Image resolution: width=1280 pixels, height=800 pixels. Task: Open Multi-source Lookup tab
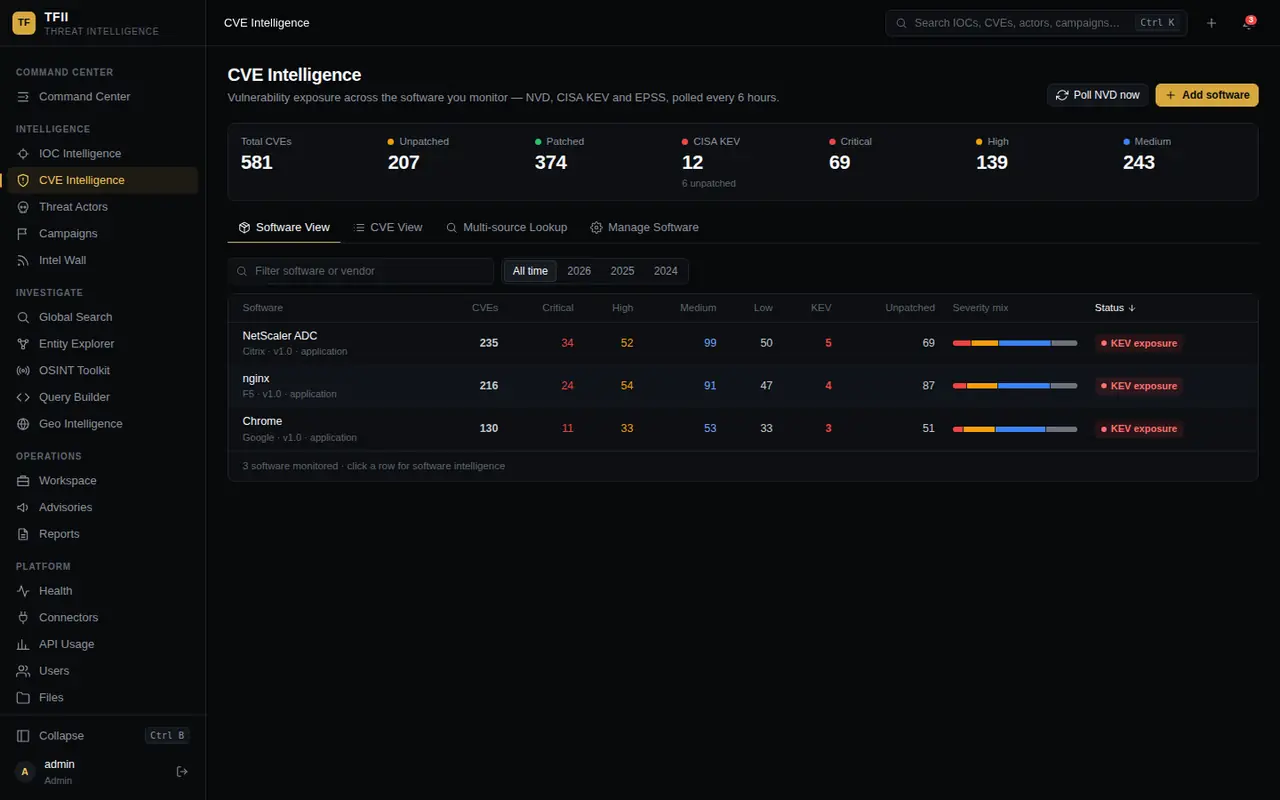click(506, 228)
